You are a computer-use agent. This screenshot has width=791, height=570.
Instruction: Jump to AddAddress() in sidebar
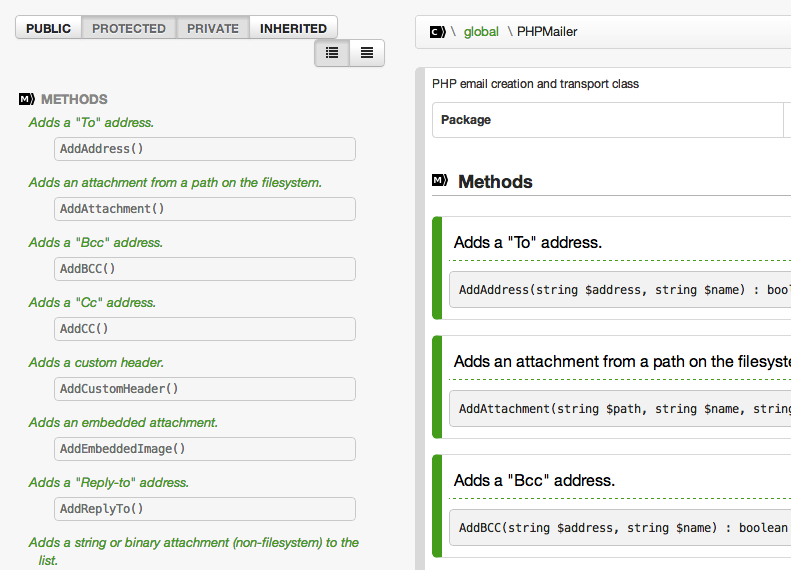pyautogui.click(x=205, y=149)
